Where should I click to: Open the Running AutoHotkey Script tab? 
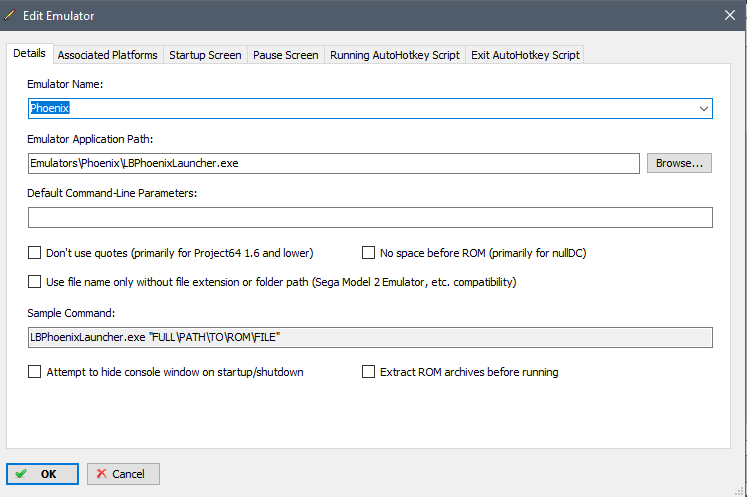tap(395, 55)
